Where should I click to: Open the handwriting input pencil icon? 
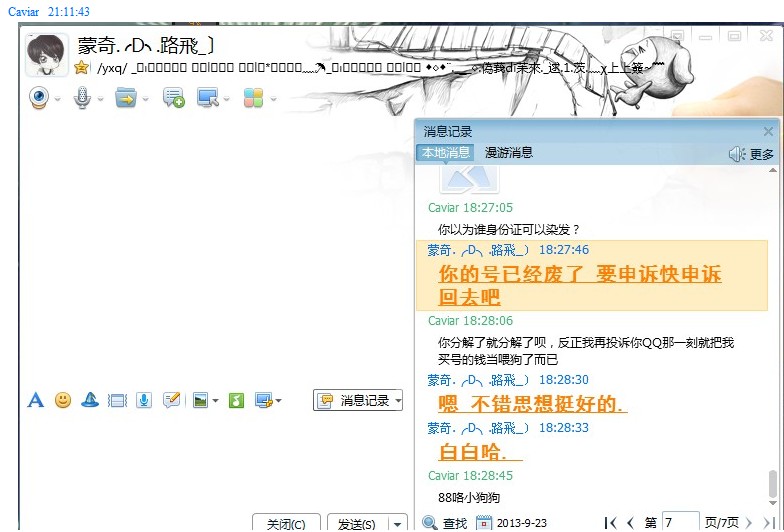point(172,400)
